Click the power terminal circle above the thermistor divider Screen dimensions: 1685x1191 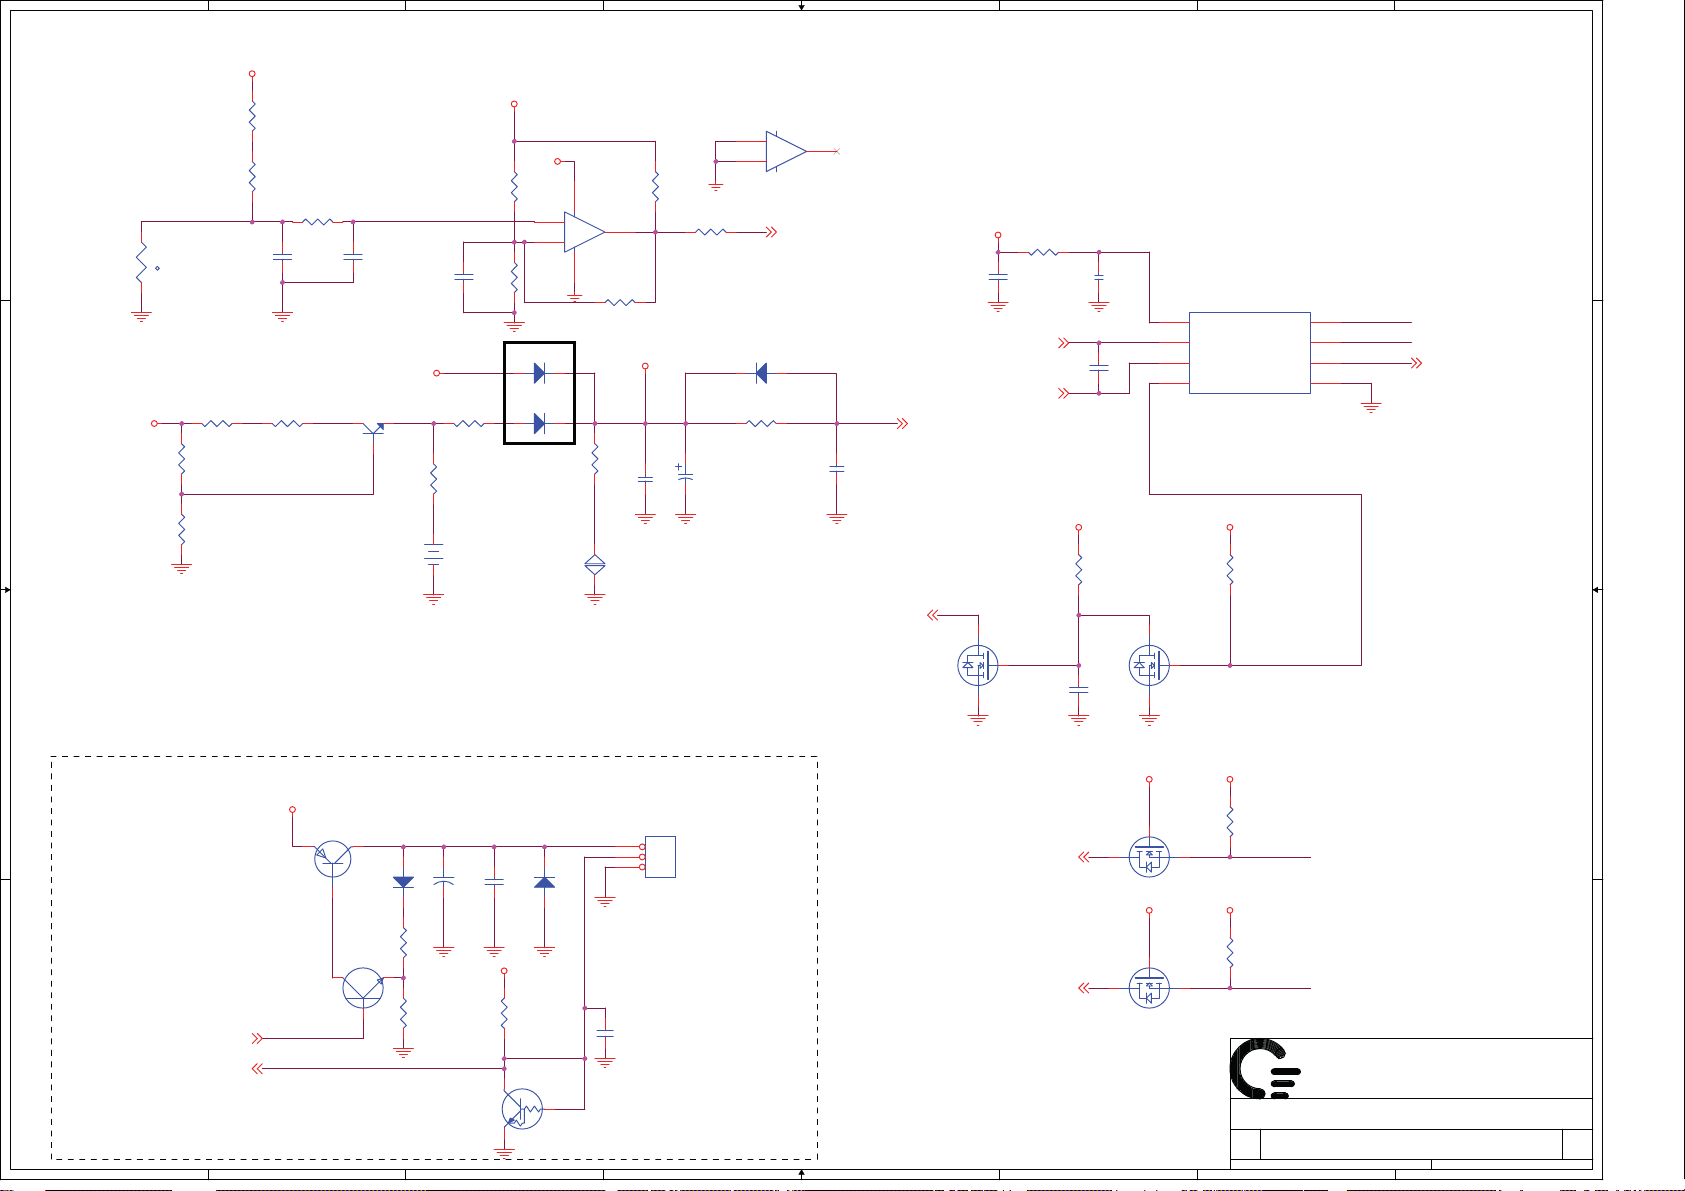[252, 74]
